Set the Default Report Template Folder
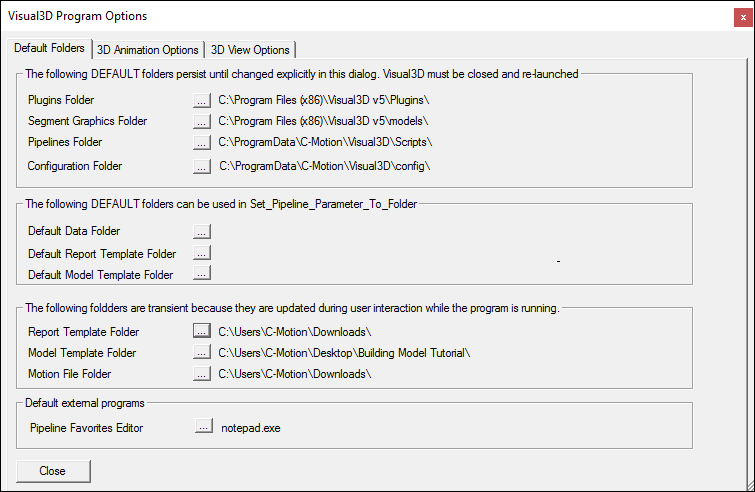Screen dimensions: 755x492 pyautogui.click(x=202, y=253)
